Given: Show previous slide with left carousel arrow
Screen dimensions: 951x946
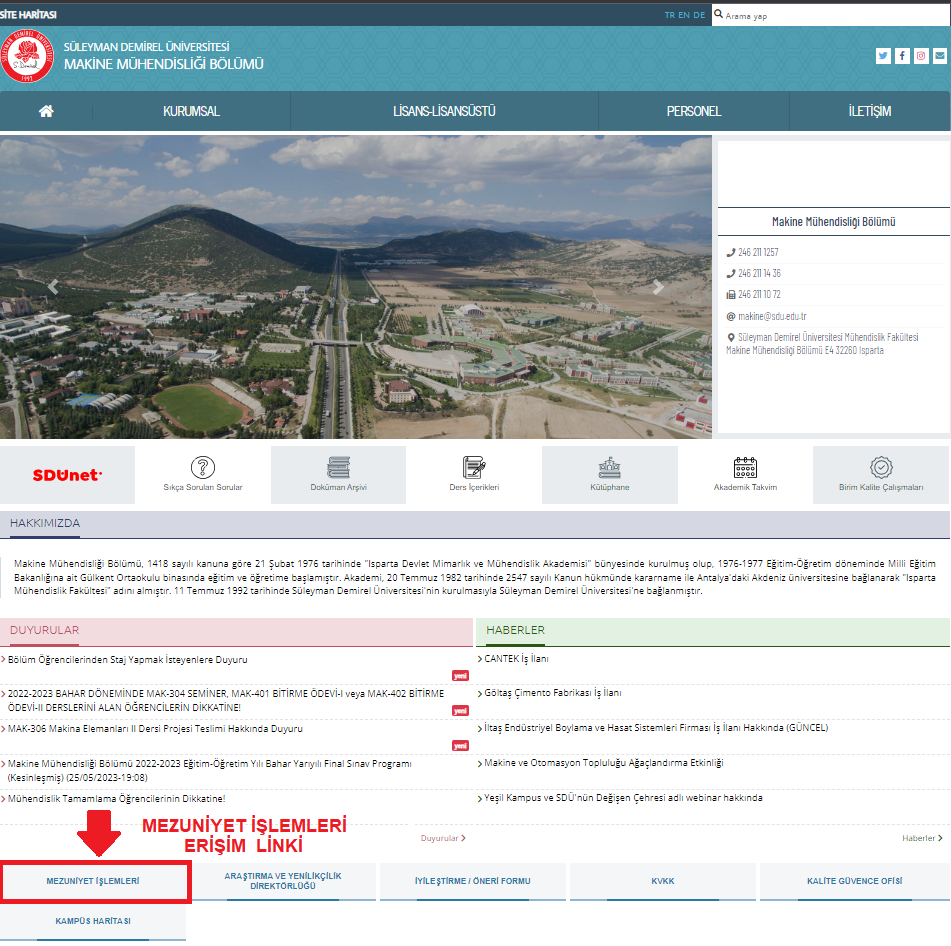Looking at the screenshot, I should point(54,287).
